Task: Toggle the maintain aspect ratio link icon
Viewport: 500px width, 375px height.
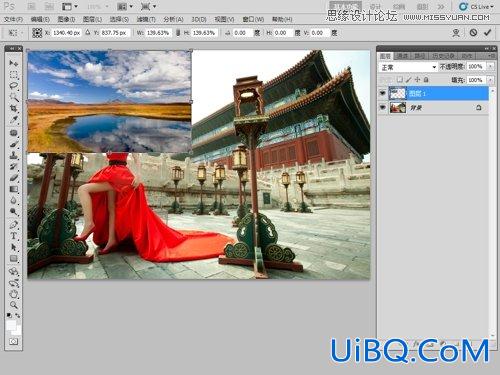Action: pos(178,33)
